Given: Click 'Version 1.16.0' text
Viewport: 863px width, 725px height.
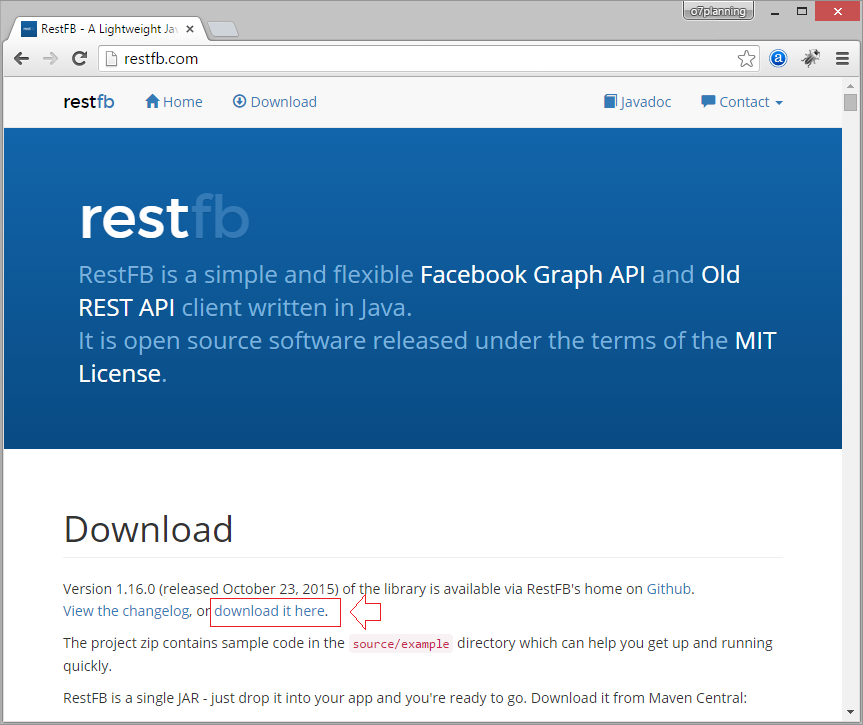Looking at the screenshot, I should point(110,589).
